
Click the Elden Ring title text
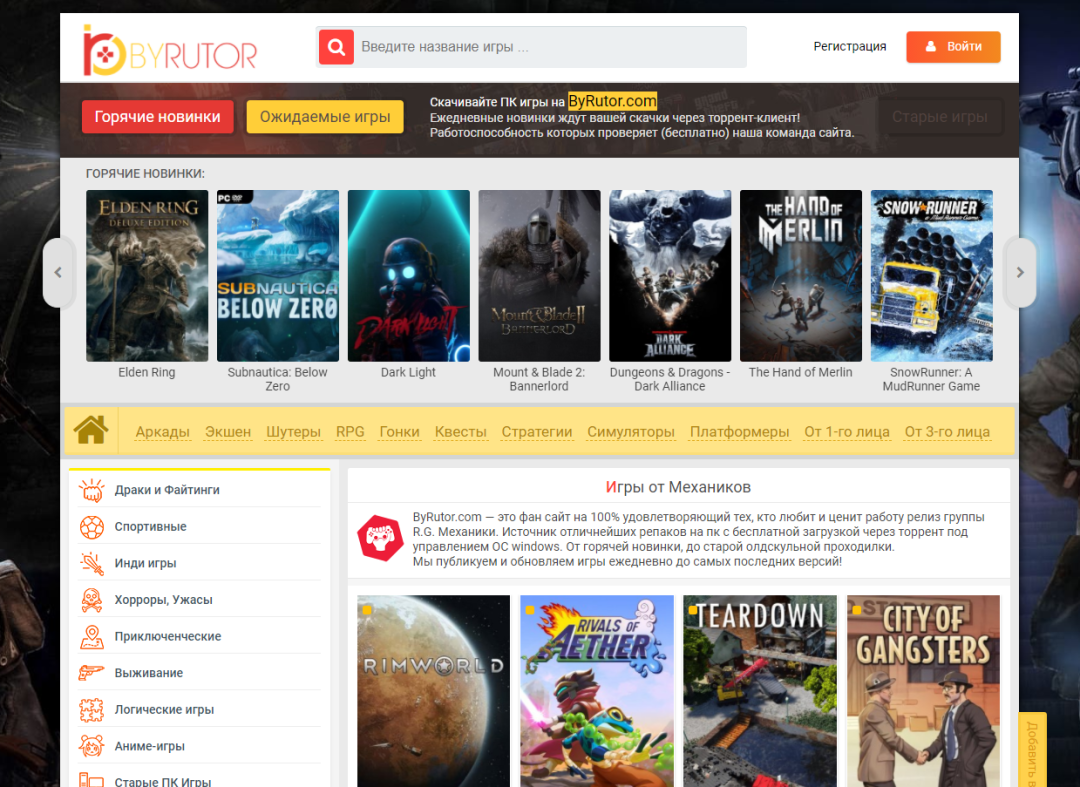[147, 372]
